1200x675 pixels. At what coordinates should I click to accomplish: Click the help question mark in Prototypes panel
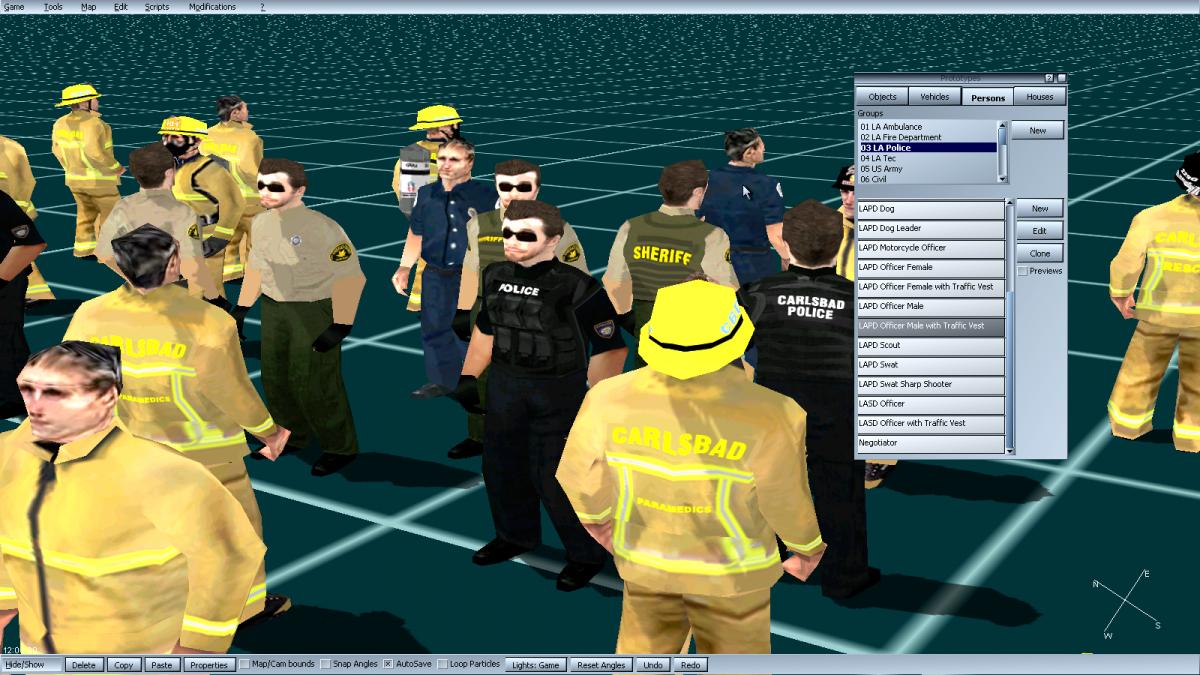pos(1049,78)
